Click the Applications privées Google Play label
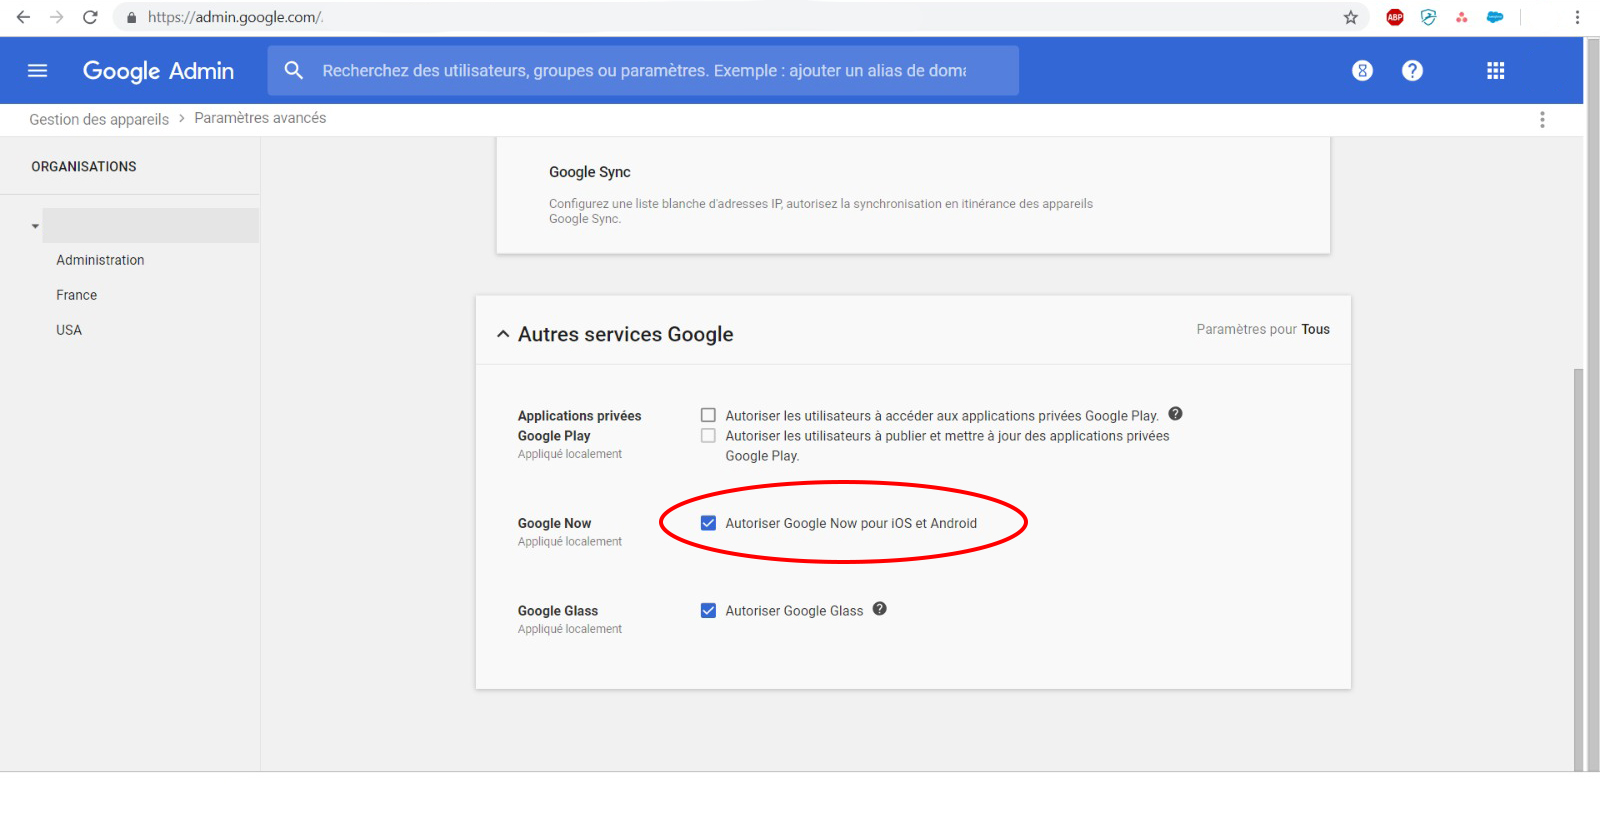Screen dimensions: 1600x826 pyautogui.click(x=579, y=426)
